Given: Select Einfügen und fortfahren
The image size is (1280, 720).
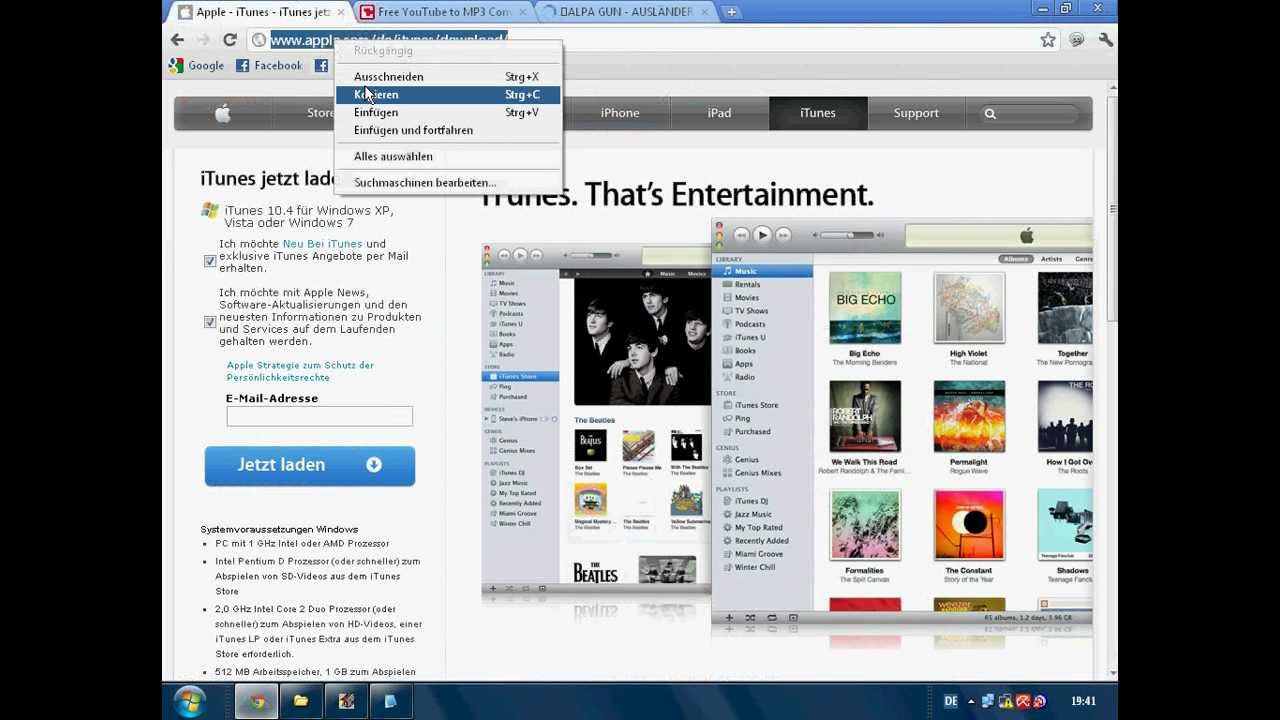Looking at the screenshot, I should 447,131.
